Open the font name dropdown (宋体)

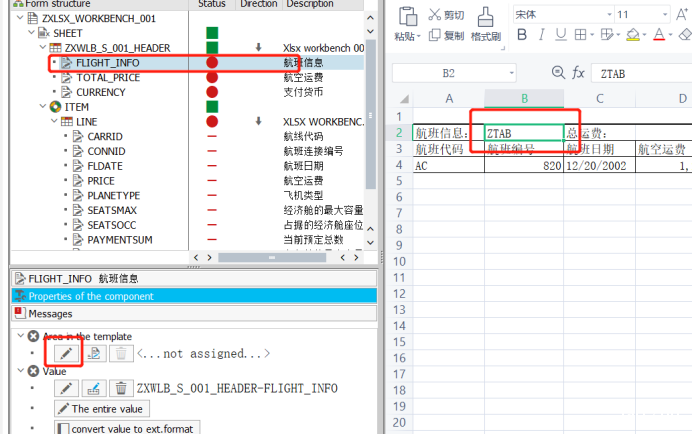coord(609,15)
